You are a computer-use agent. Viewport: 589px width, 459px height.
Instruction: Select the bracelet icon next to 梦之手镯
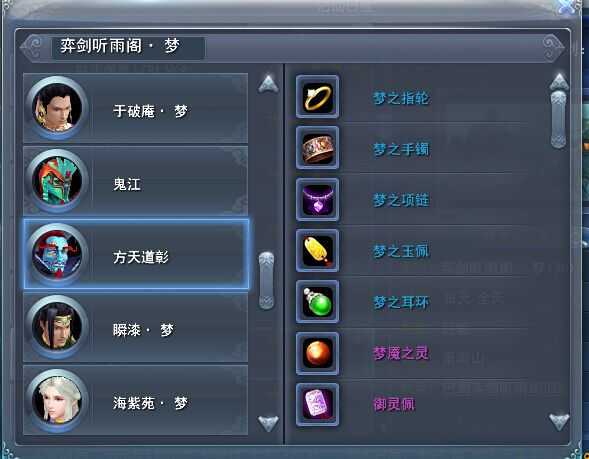click(317, 148)
